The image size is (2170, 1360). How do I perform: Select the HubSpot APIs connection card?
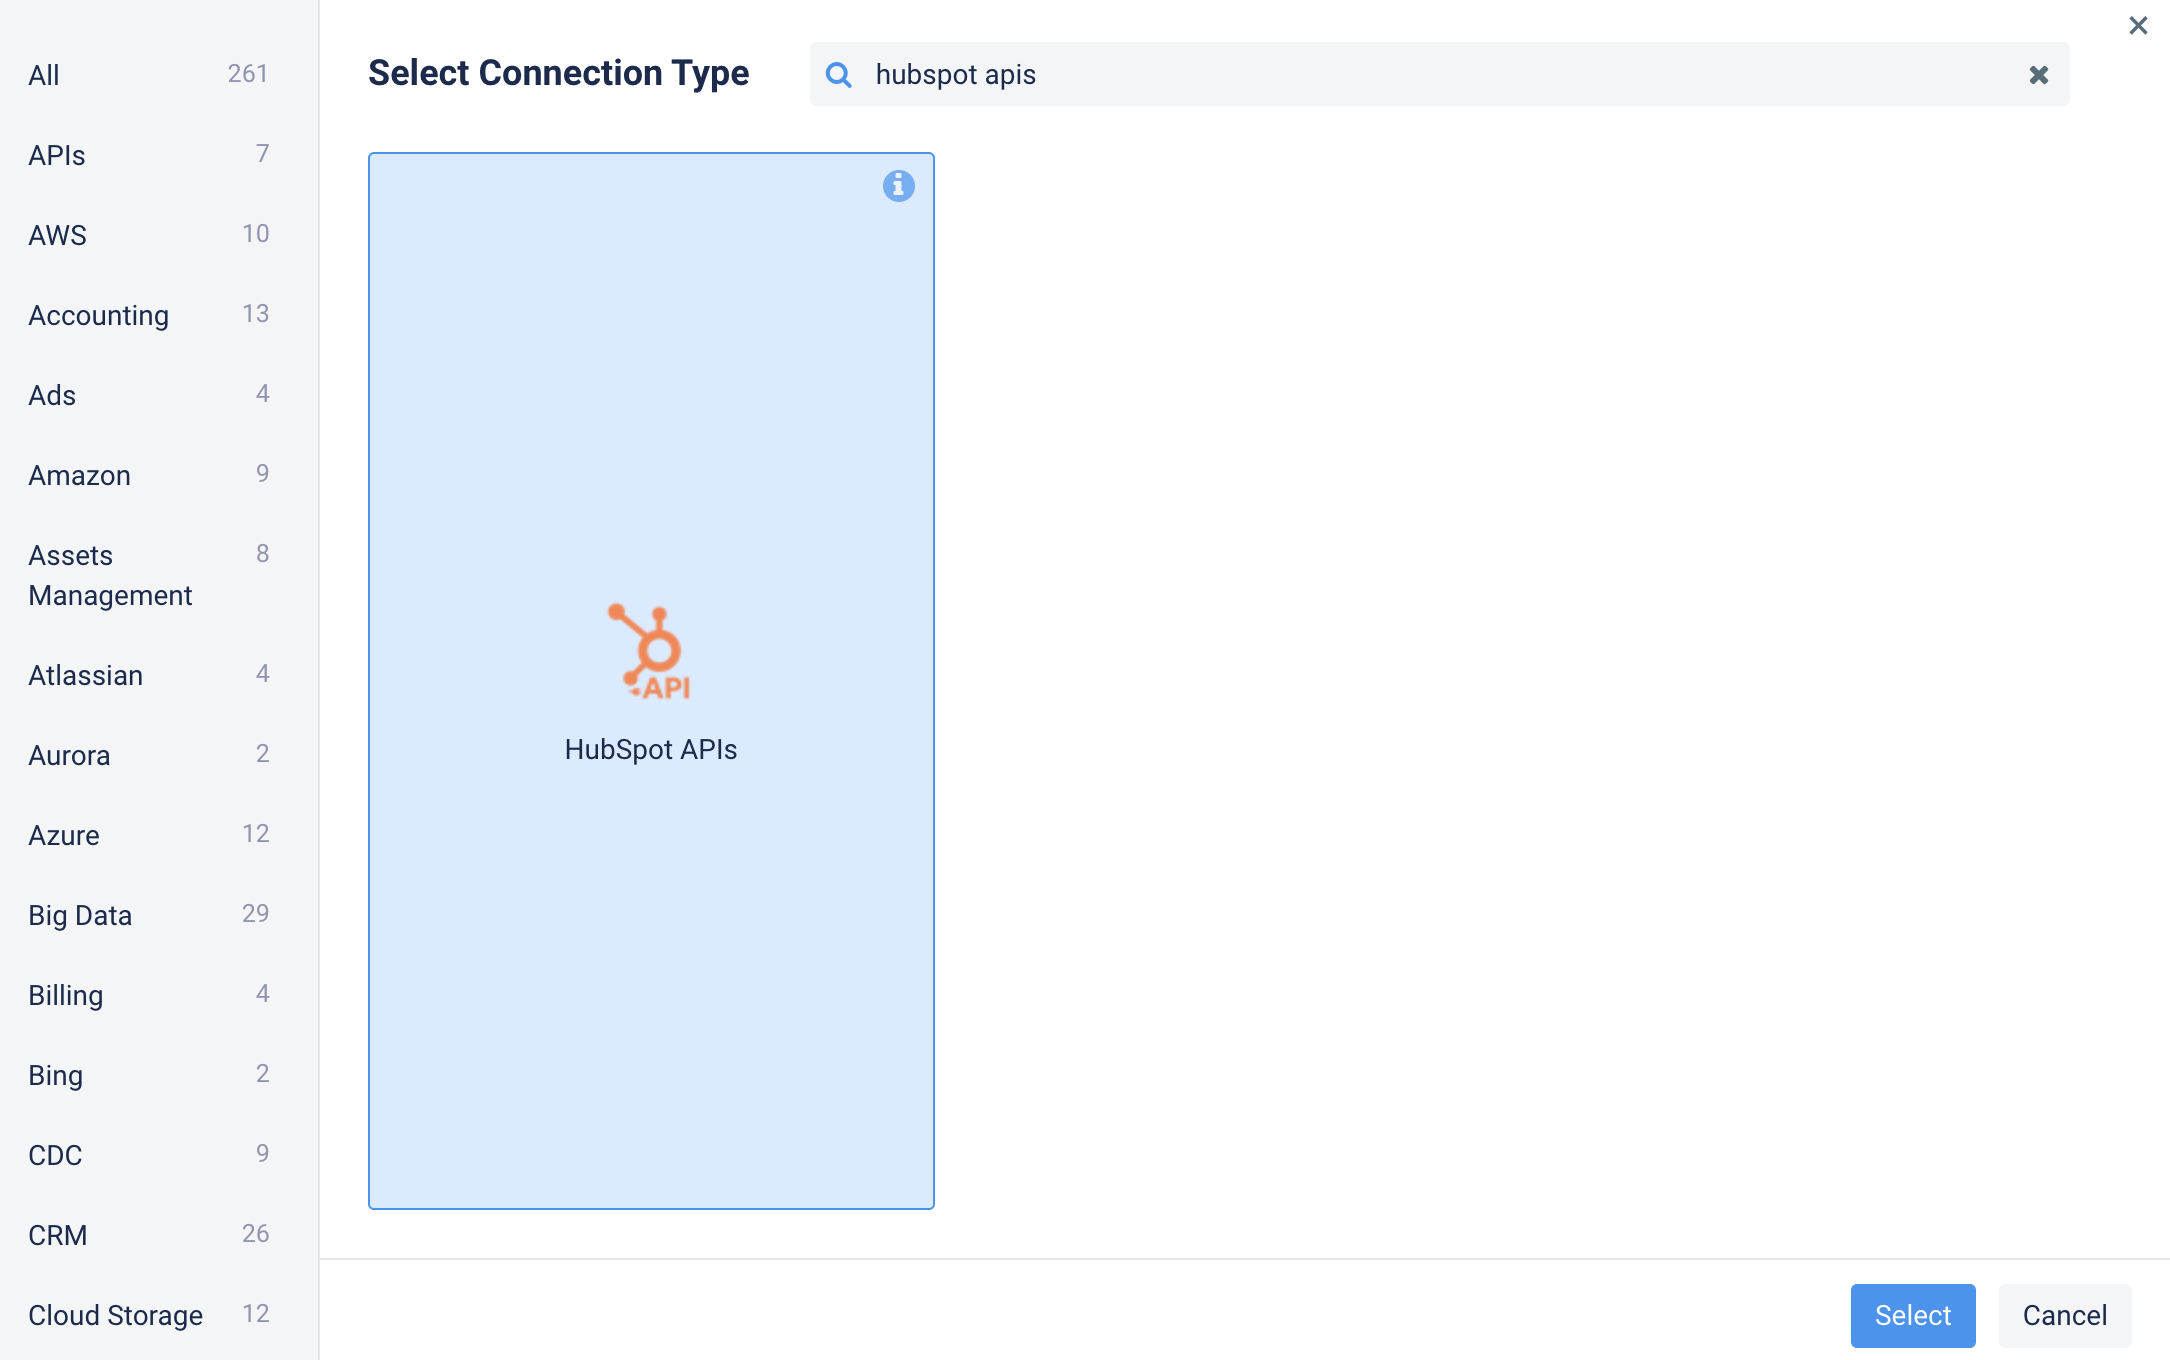pos(651,681)
